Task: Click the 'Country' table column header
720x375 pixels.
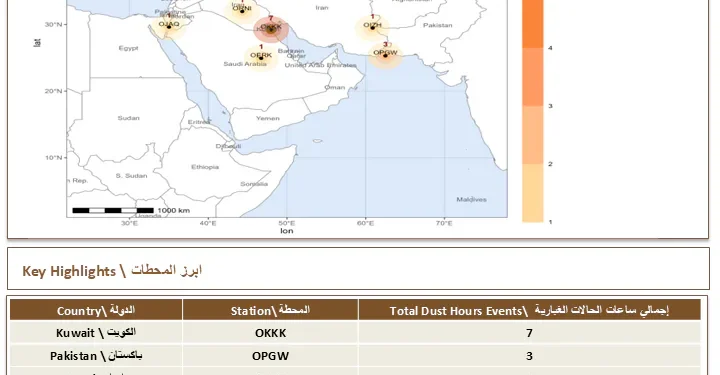Action: click(96, 311)
